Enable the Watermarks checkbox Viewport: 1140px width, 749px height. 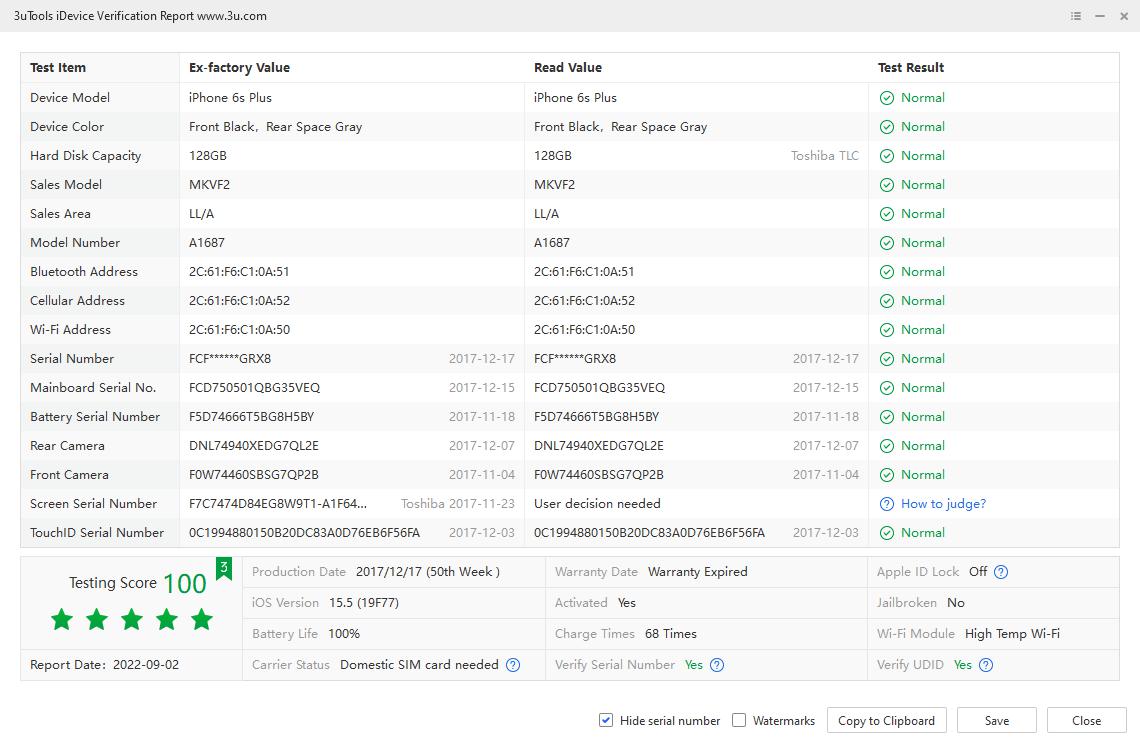[x=739, y=720]
